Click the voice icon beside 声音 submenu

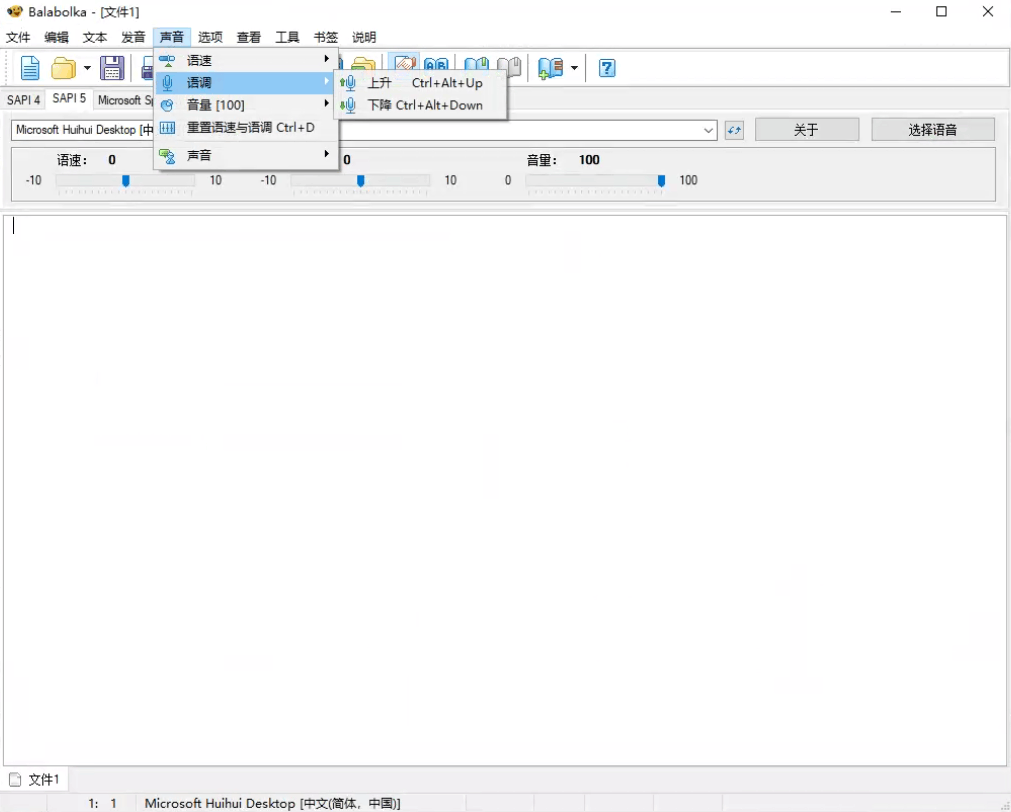(x=167, y=155)
